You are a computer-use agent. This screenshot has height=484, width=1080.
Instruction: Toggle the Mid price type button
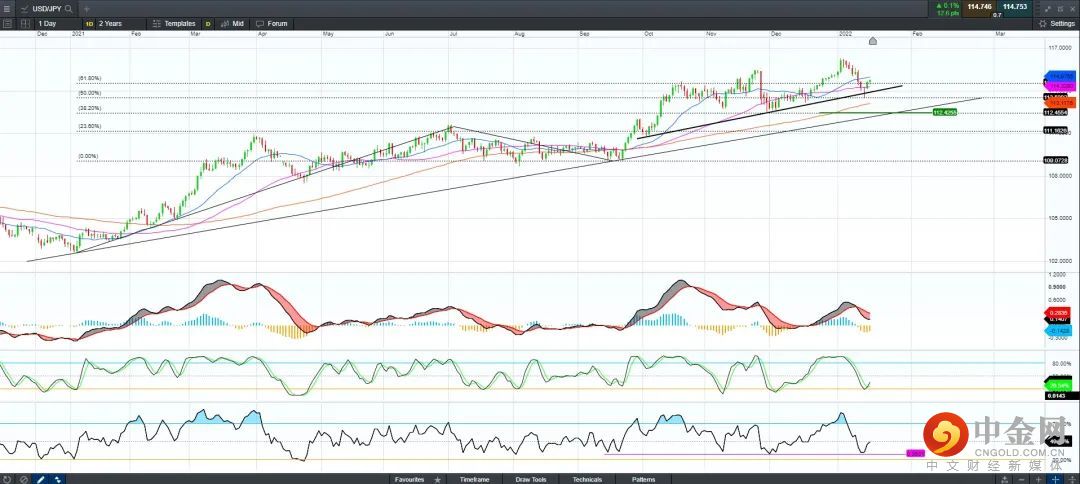(232, 23)
